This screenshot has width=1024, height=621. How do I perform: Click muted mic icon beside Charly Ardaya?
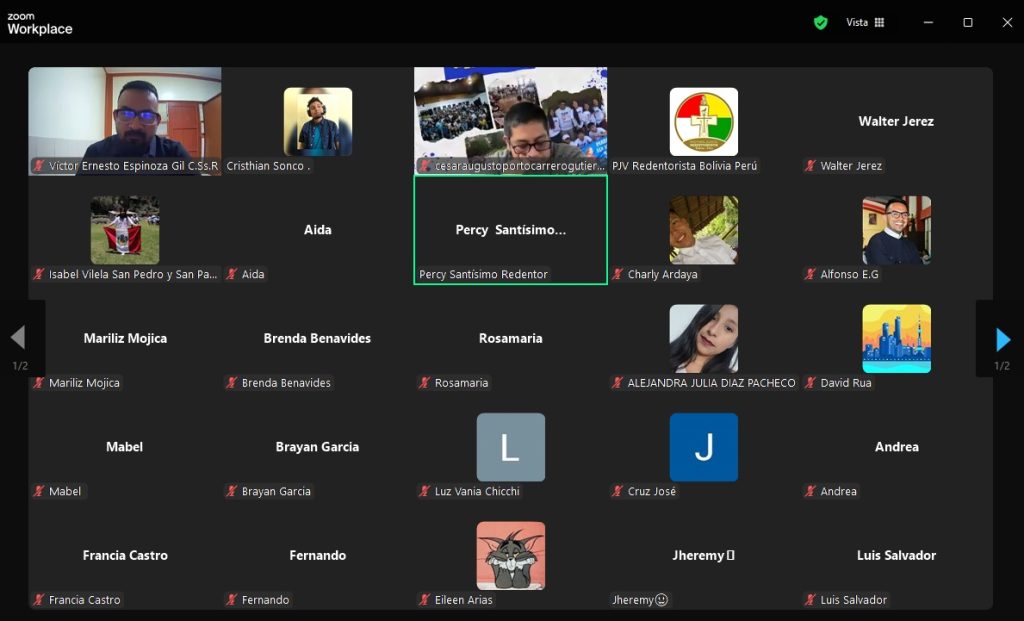(618, 274)
